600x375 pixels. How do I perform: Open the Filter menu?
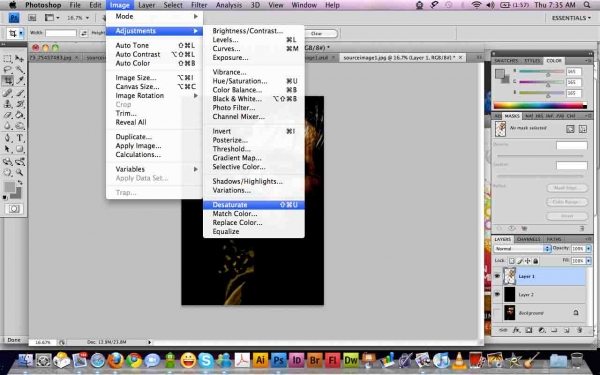click(199, 5)
